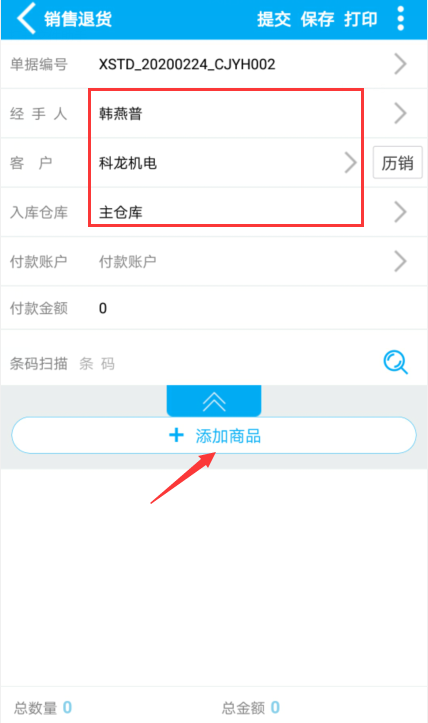
Task: Print the return order via 打印
Action: point(361,19)
